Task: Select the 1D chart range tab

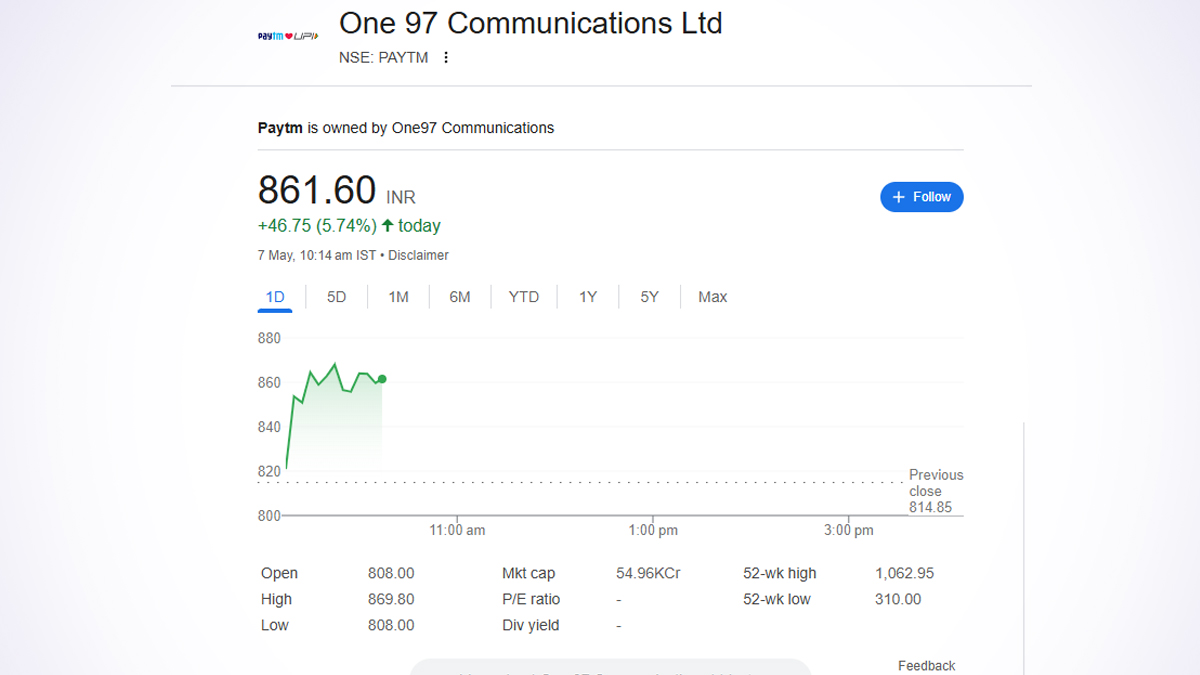Action: pos(275,297)
